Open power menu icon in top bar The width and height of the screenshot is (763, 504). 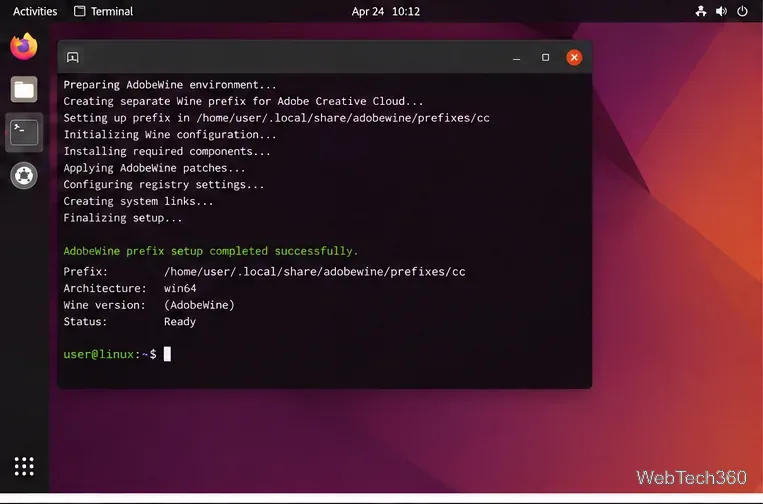point(742,11)
